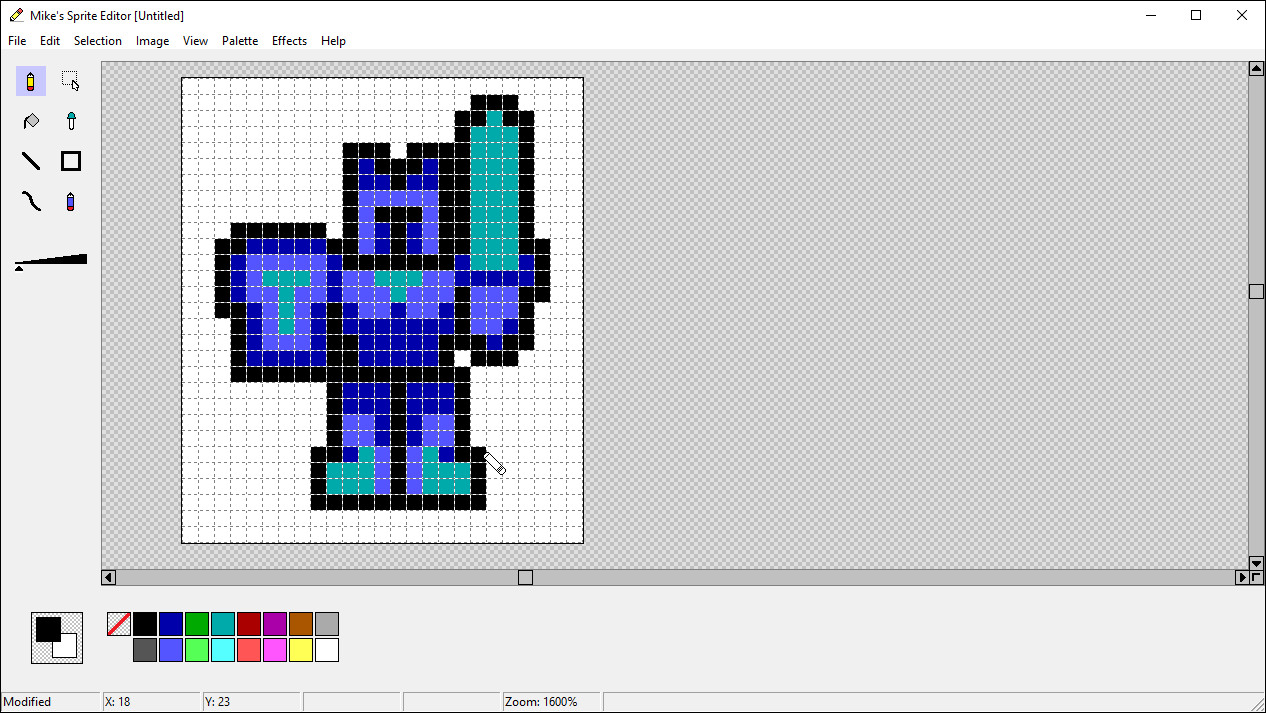Image resolution: width=1266 pixels, height=713 pixels.
Task: Click the 'Zoom: 1600%' status text
Action: 541,702
